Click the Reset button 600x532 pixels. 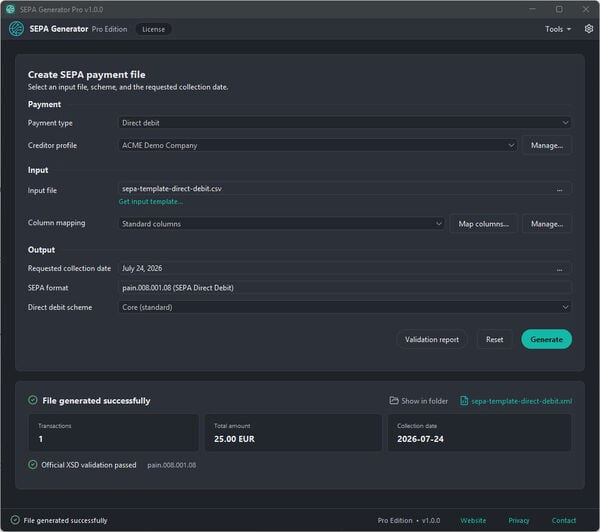pos(494,339)
